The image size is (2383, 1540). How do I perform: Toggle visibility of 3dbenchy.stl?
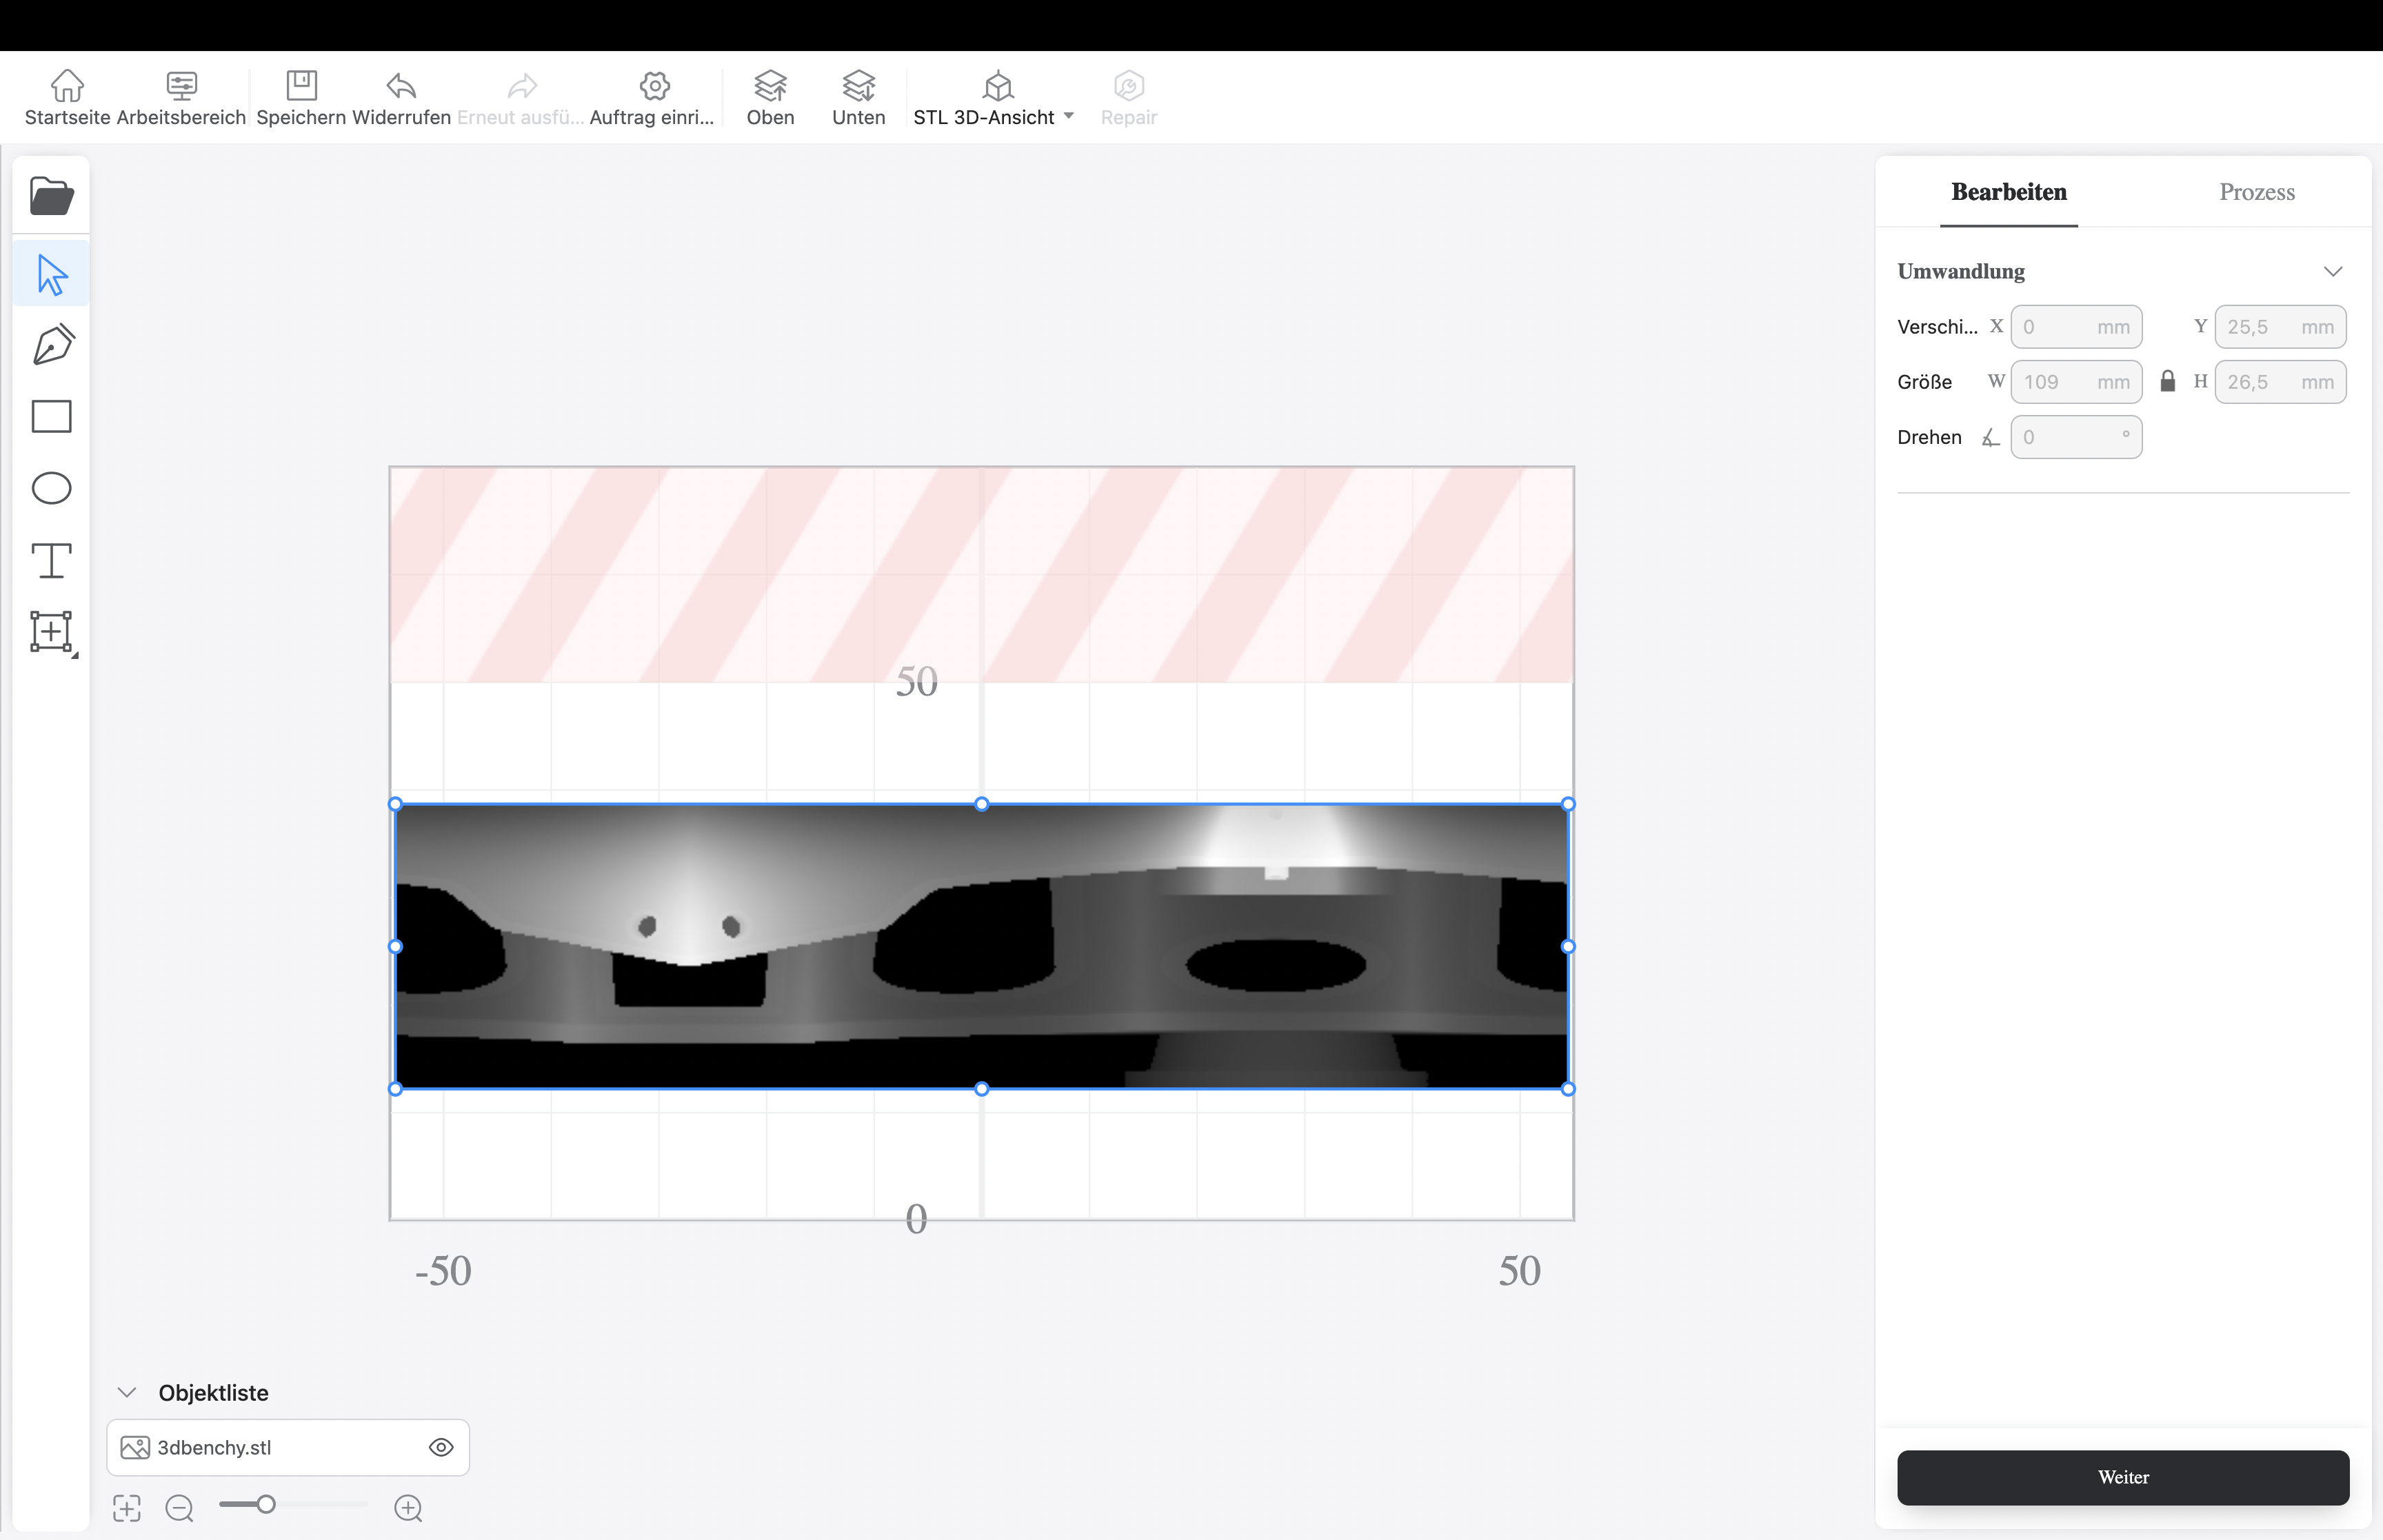tap(441, 1447)
